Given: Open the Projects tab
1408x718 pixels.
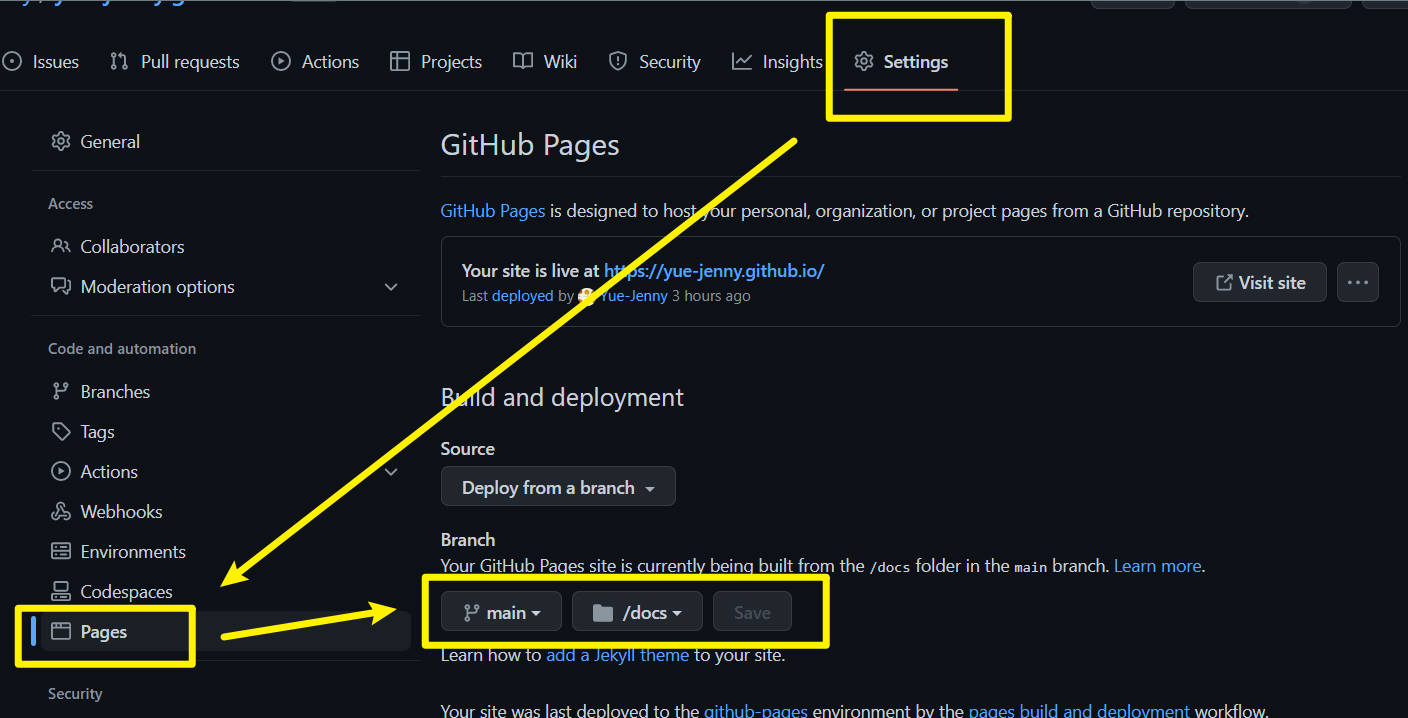Looking at the screenshot, I should click(x=436, y=62).
